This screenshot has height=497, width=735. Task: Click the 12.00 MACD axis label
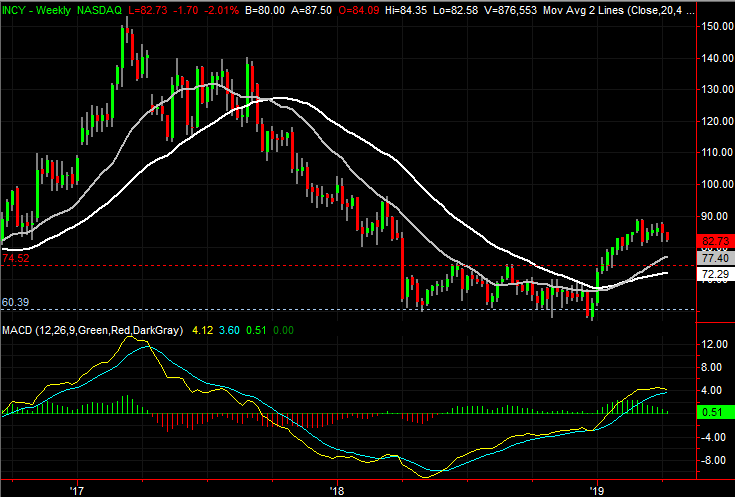(713, 344)
